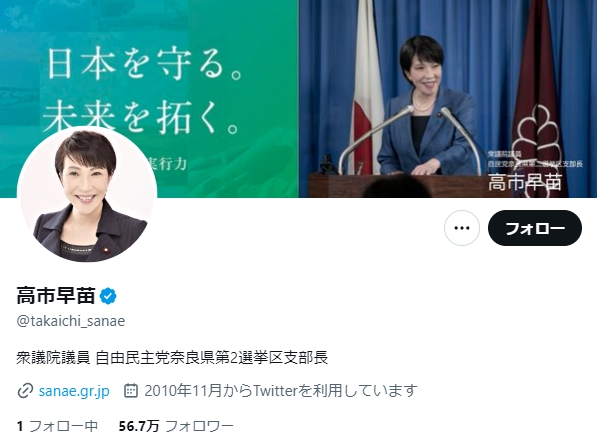Screen dimensions: 597x438
Task: Visit the sanae.gr.jp website link
Action: [x=74, y=391]
